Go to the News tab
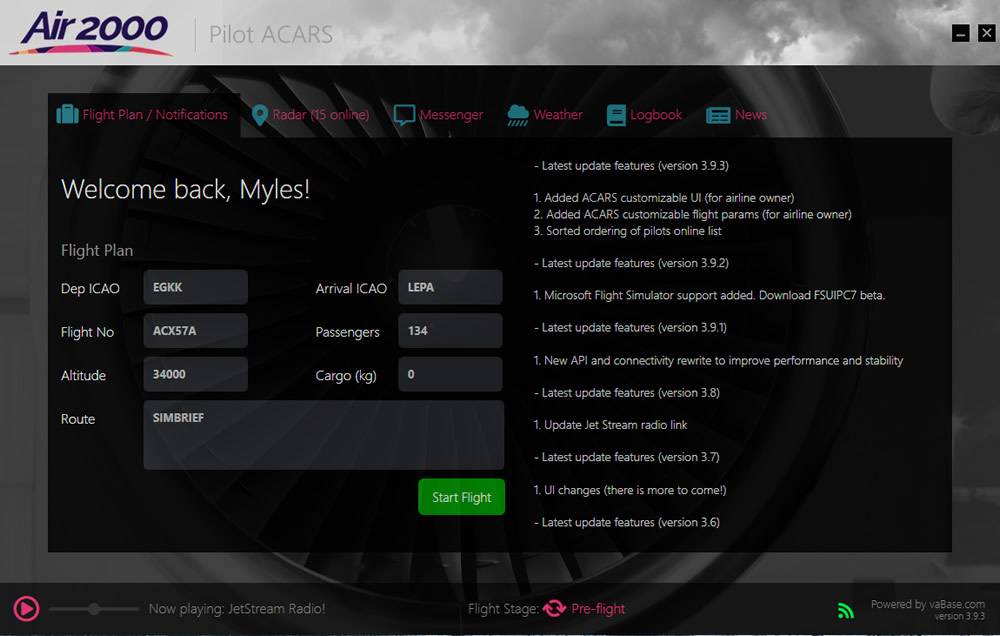This screenshot has height=636, width=1000. [737, 115]
